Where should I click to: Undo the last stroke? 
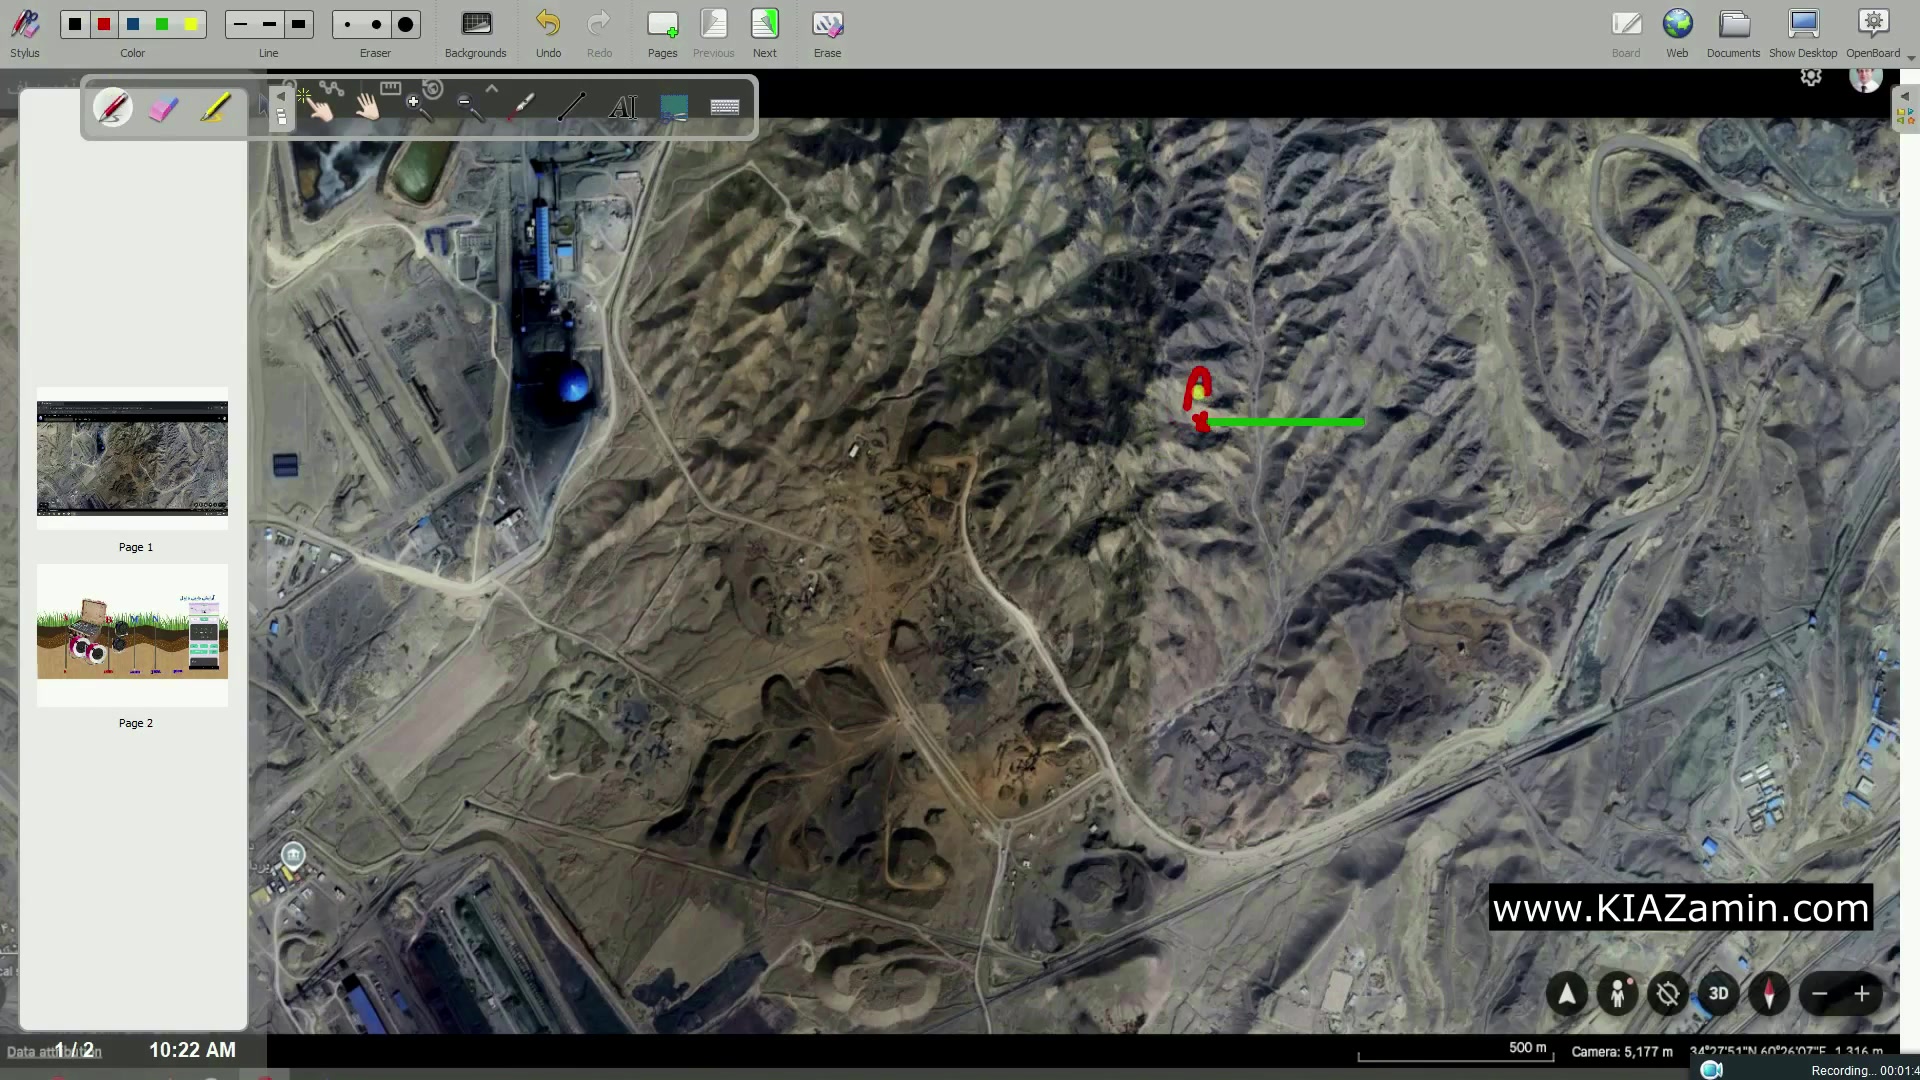[548, 31]
